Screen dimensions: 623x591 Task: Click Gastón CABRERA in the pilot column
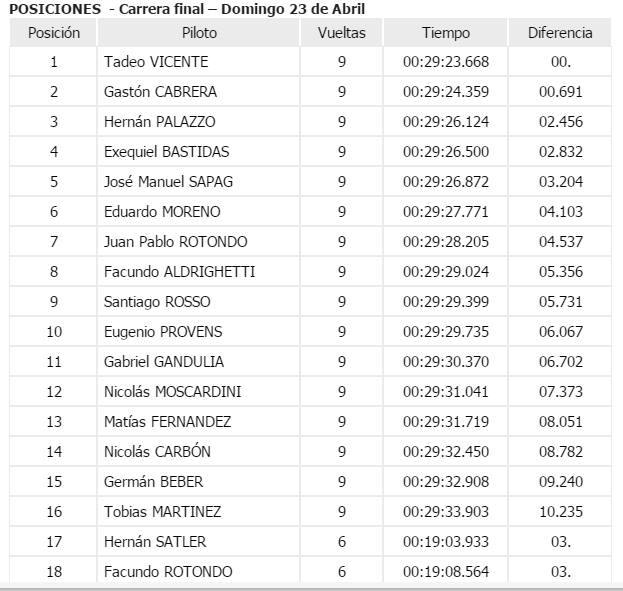pos(160,92)
